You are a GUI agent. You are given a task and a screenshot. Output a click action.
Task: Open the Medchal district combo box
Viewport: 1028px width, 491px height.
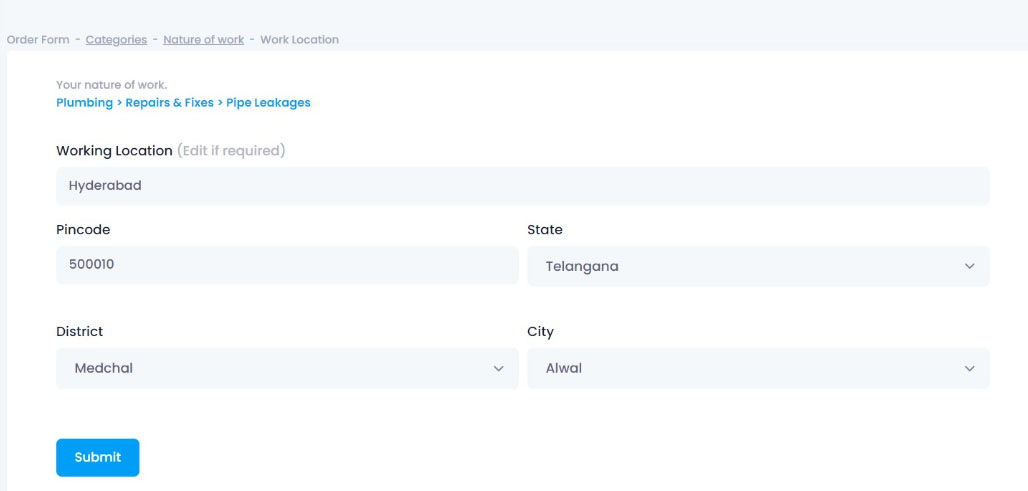(x=287, y=368)
